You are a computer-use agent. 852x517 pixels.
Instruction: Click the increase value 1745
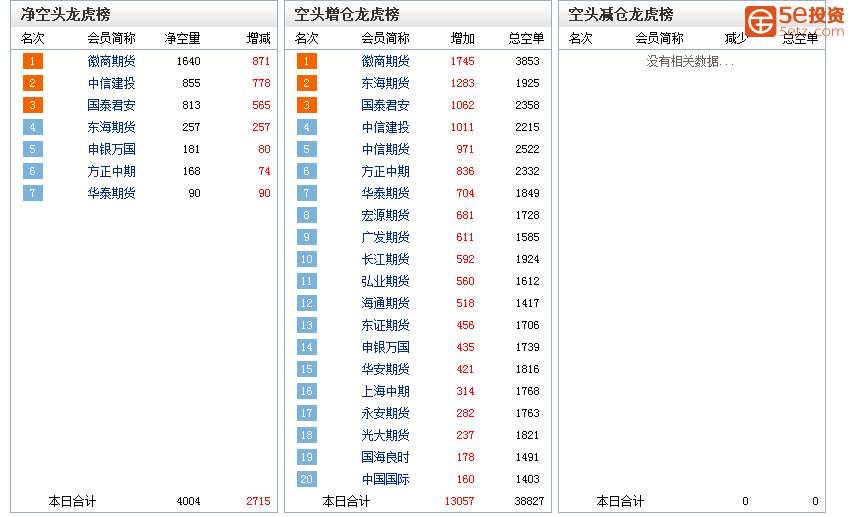click(462, 61)
